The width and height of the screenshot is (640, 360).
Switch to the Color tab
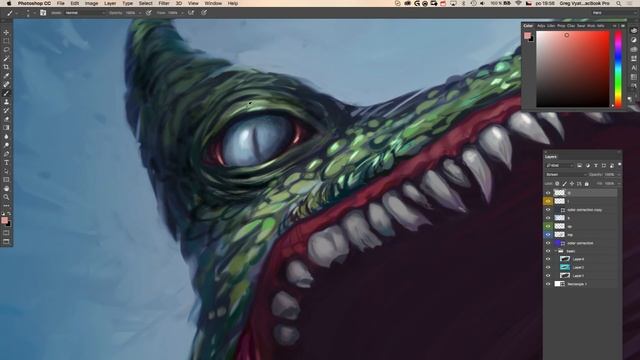click(528, 26)
